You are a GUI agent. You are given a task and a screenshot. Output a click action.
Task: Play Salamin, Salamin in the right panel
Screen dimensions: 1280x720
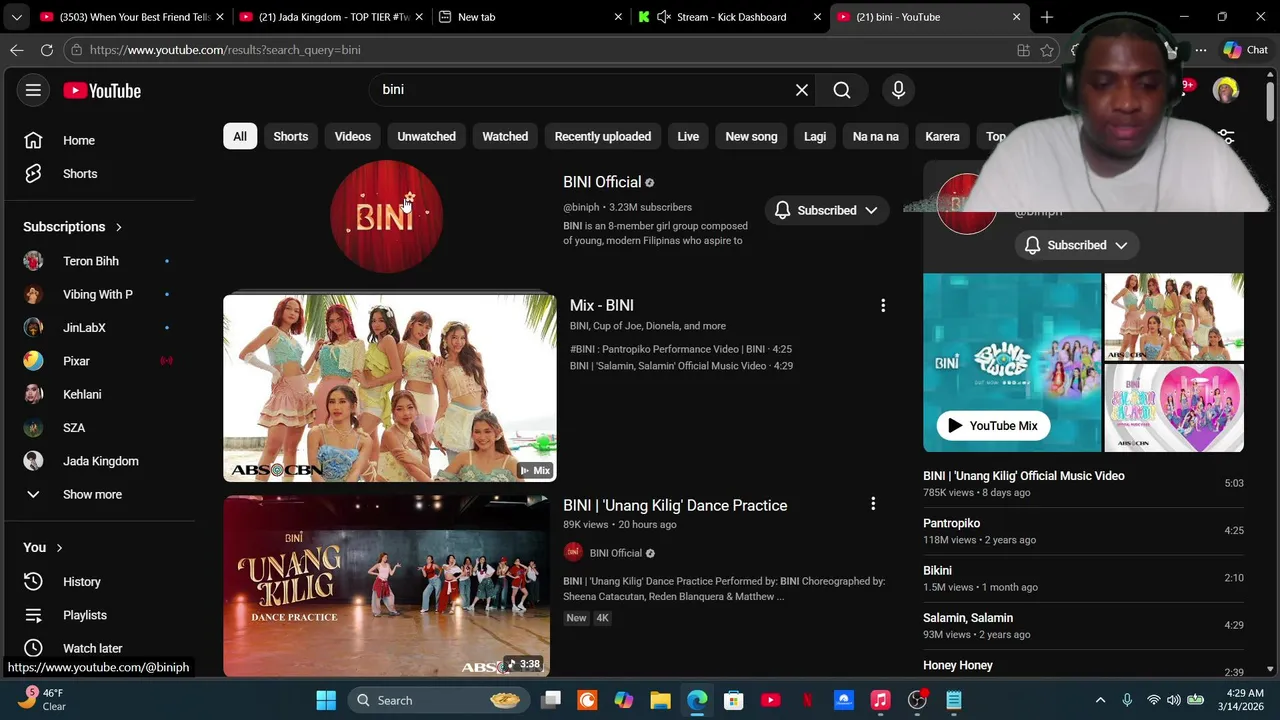[x=1083, y=625]
